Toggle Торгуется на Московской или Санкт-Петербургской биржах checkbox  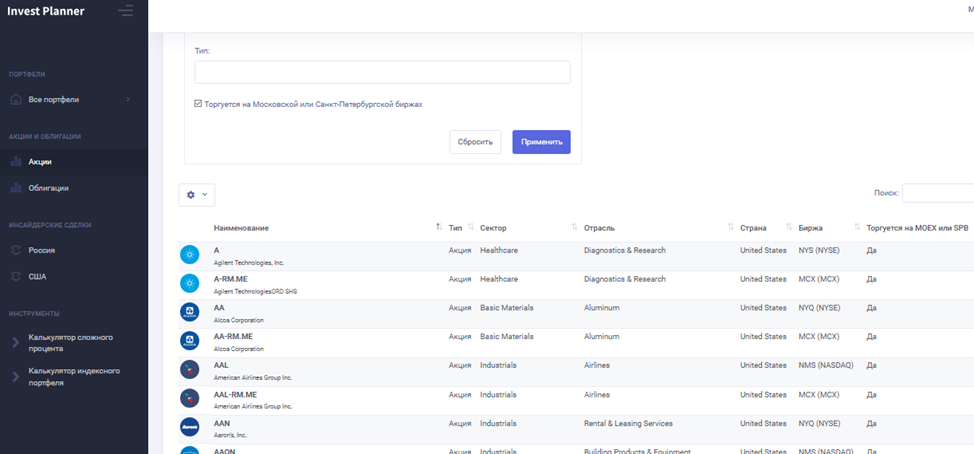[x=198, y=104]
